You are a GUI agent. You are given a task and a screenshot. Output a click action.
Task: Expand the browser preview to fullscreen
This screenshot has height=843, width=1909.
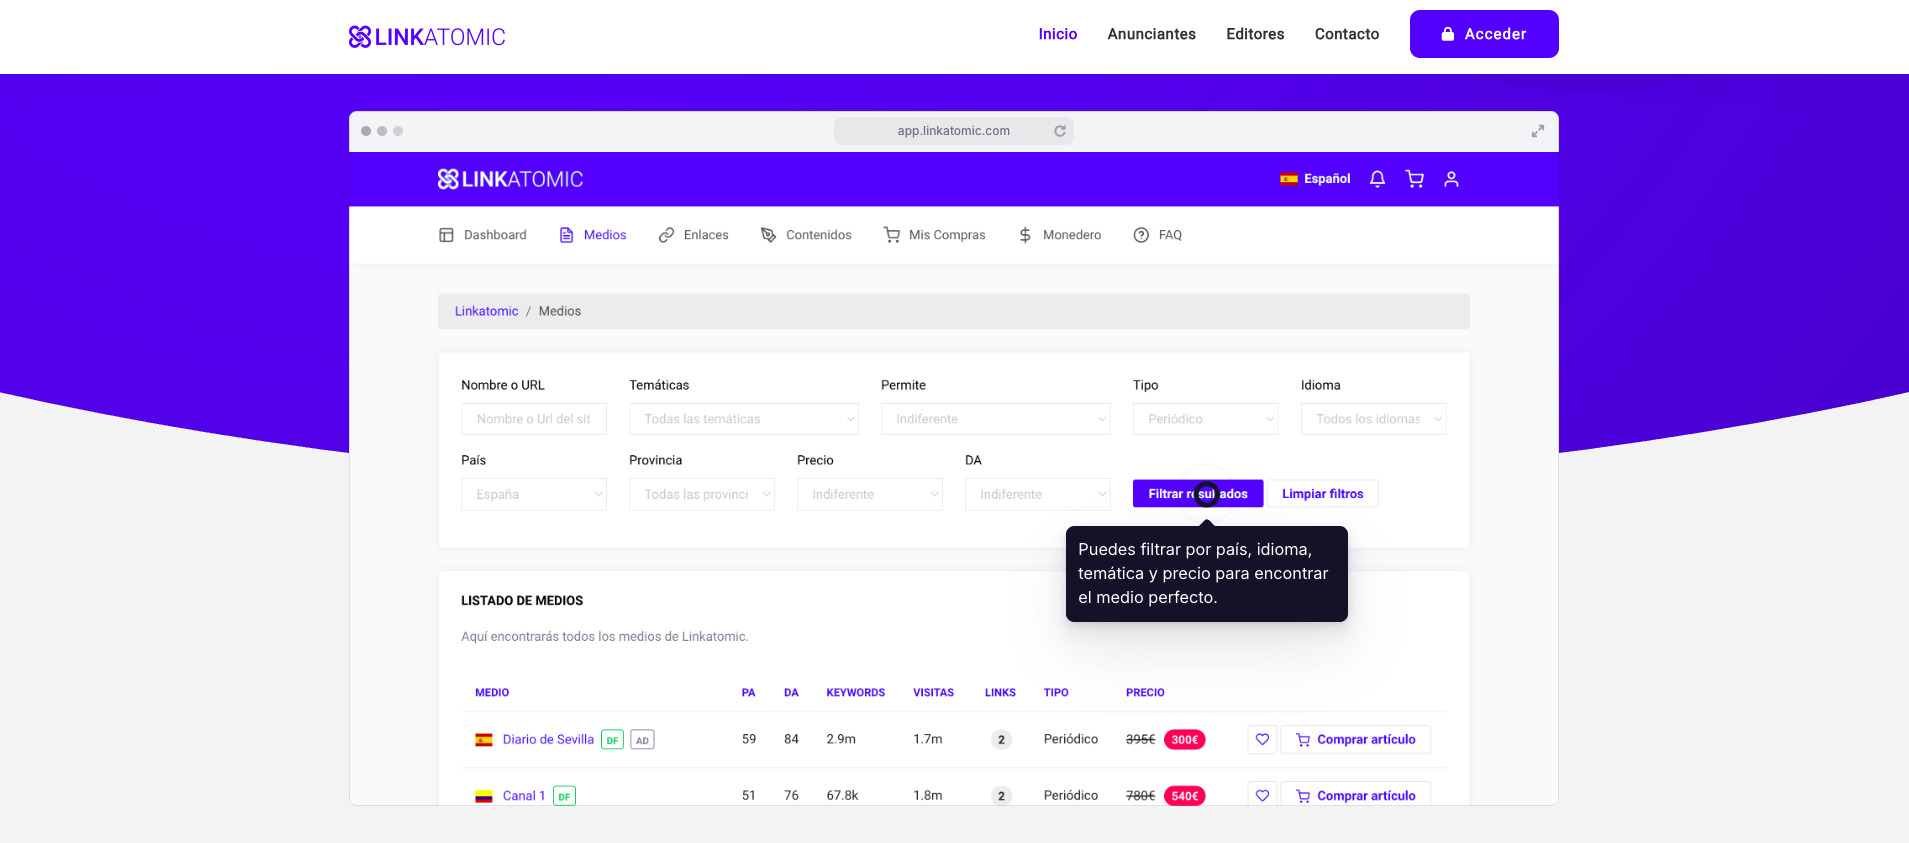coord(1537,131)
